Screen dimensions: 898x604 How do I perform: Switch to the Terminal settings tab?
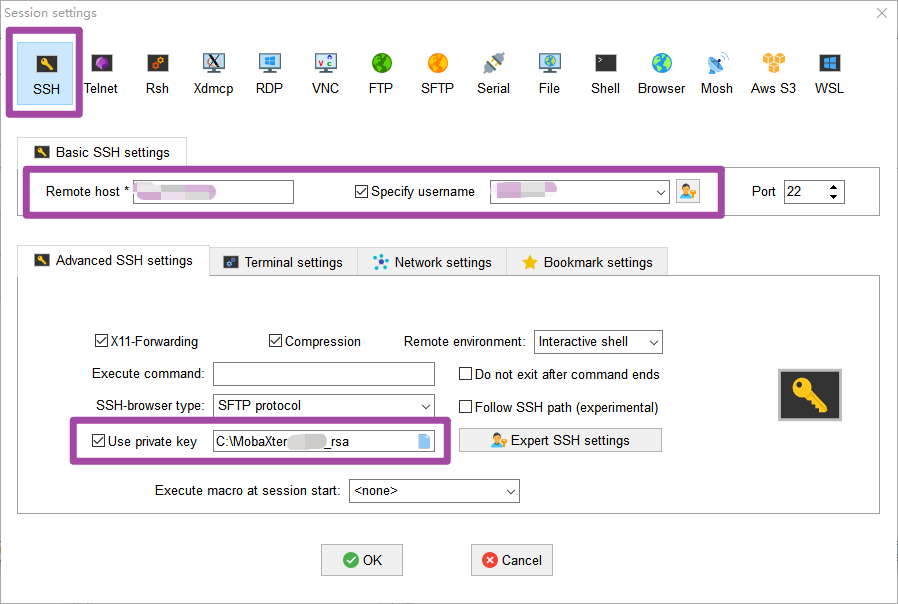(283, 262)
